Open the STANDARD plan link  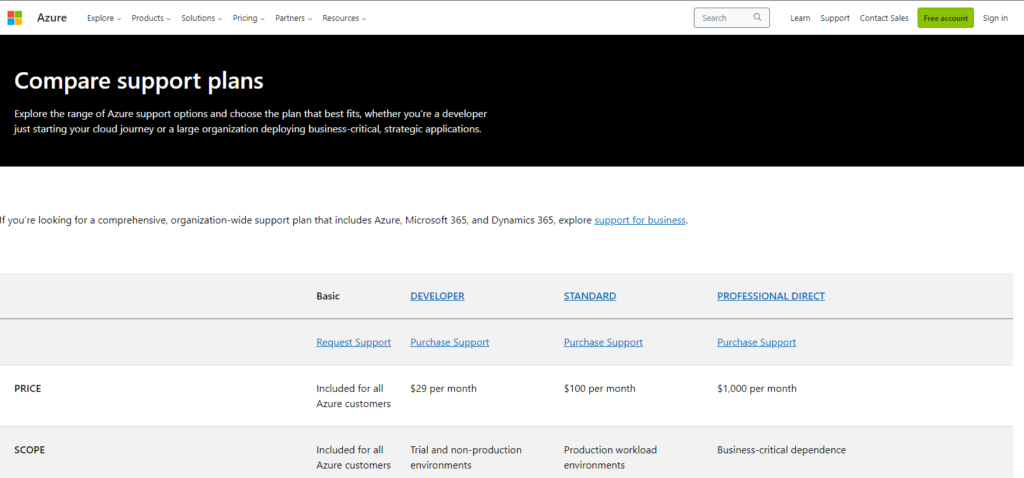click(590, 296)
